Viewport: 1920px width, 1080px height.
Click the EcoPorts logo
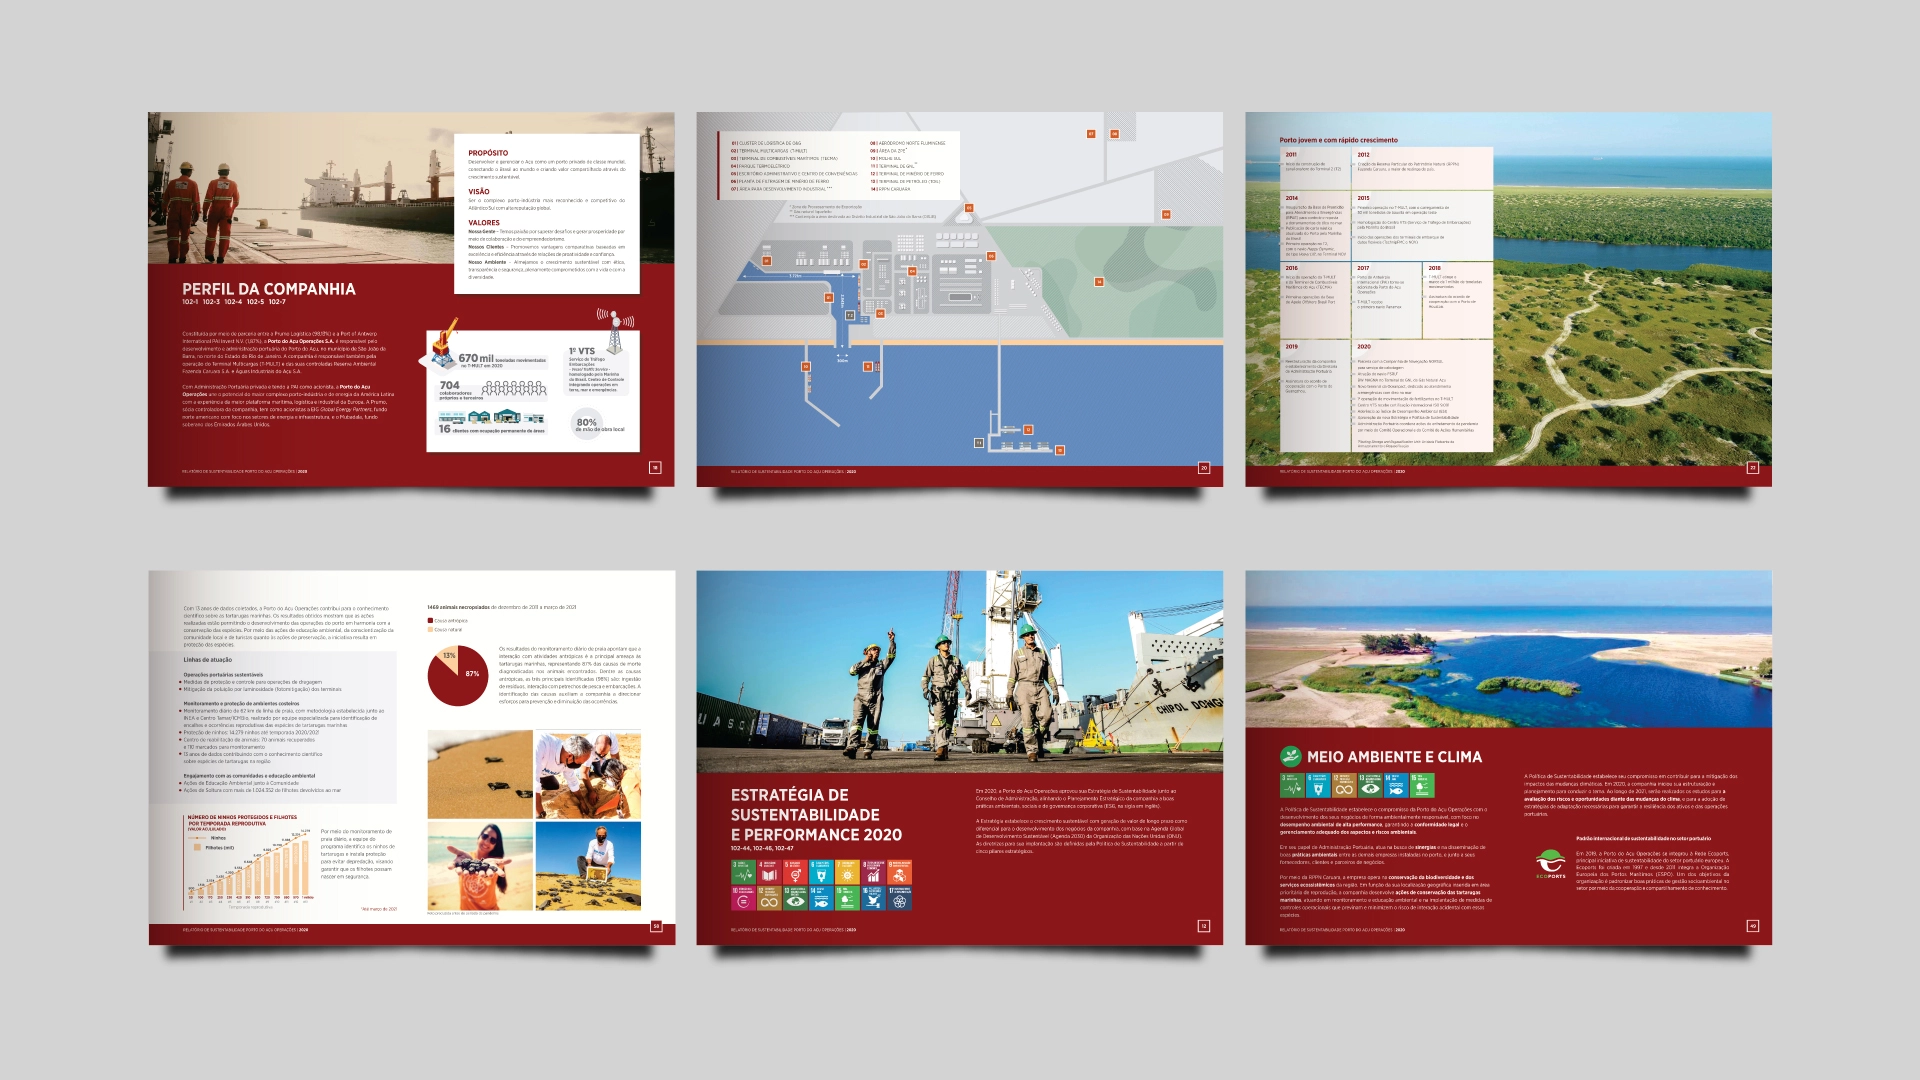pos(1550,864)
